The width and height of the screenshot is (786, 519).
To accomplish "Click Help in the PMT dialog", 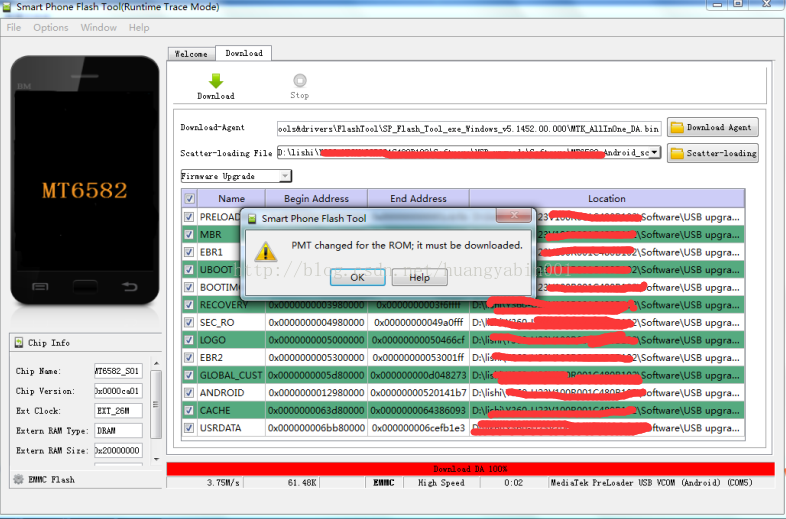I will click(x=420, y=277).
